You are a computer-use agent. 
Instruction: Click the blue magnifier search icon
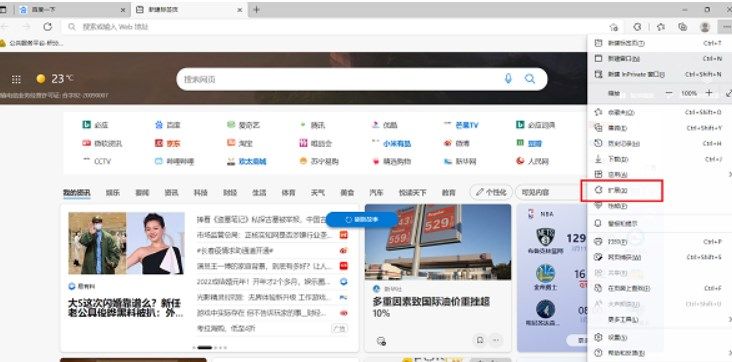pyautogui.click(x=530, y=79)
